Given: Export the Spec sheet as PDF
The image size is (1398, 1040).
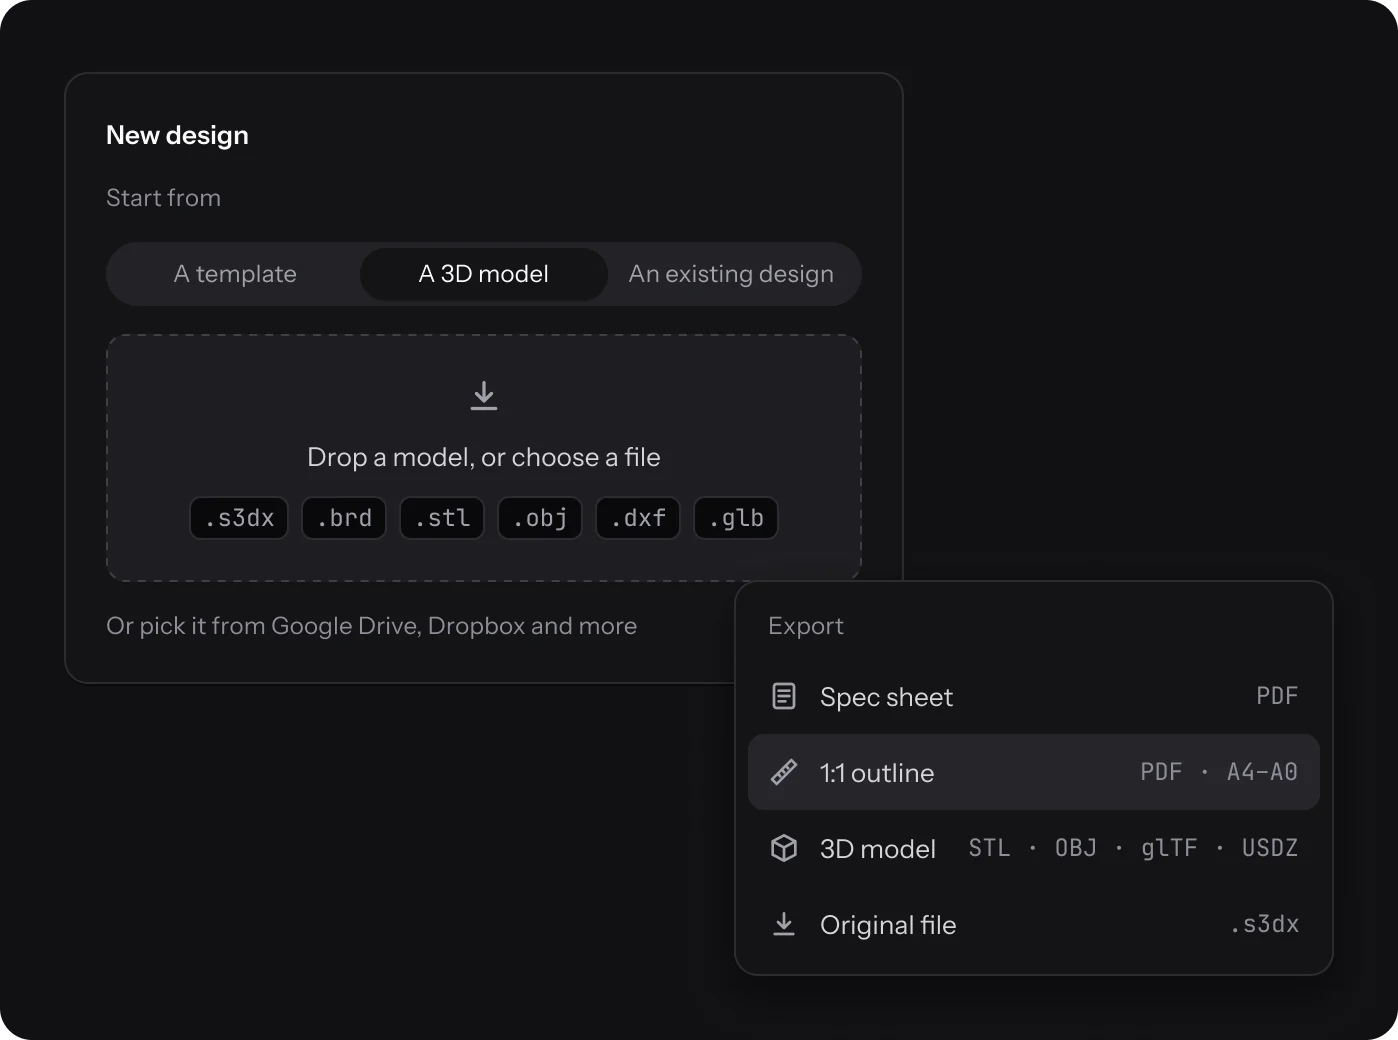Looking at the screenshot, I should [x=1034, y=696].
